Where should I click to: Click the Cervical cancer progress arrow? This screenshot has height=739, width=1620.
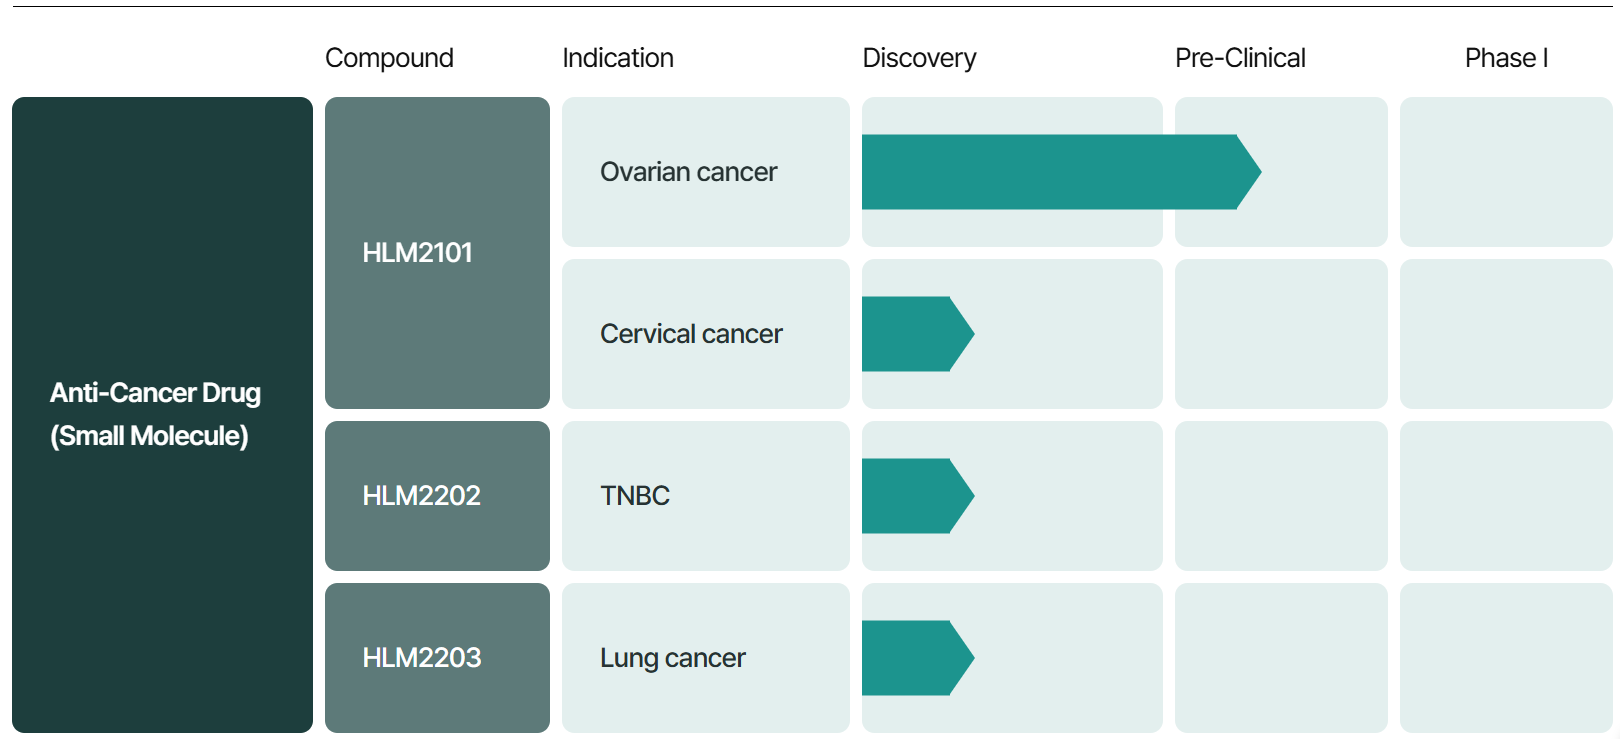(918, 334)
